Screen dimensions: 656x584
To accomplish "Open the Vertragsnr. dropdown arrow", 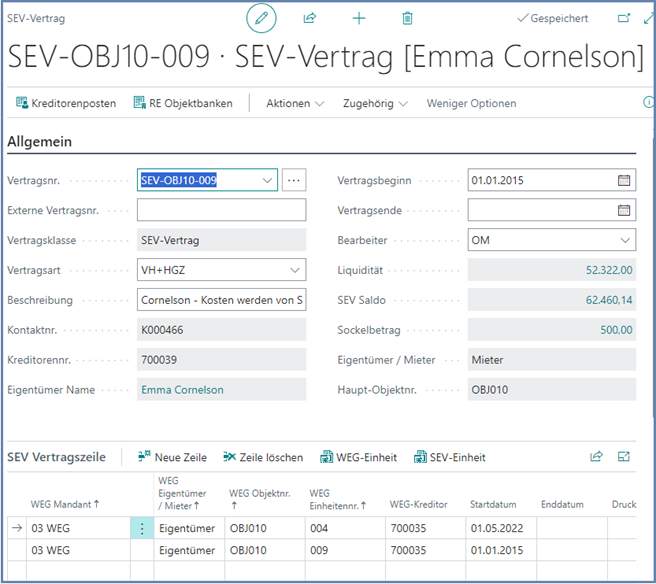I will 265,181.
